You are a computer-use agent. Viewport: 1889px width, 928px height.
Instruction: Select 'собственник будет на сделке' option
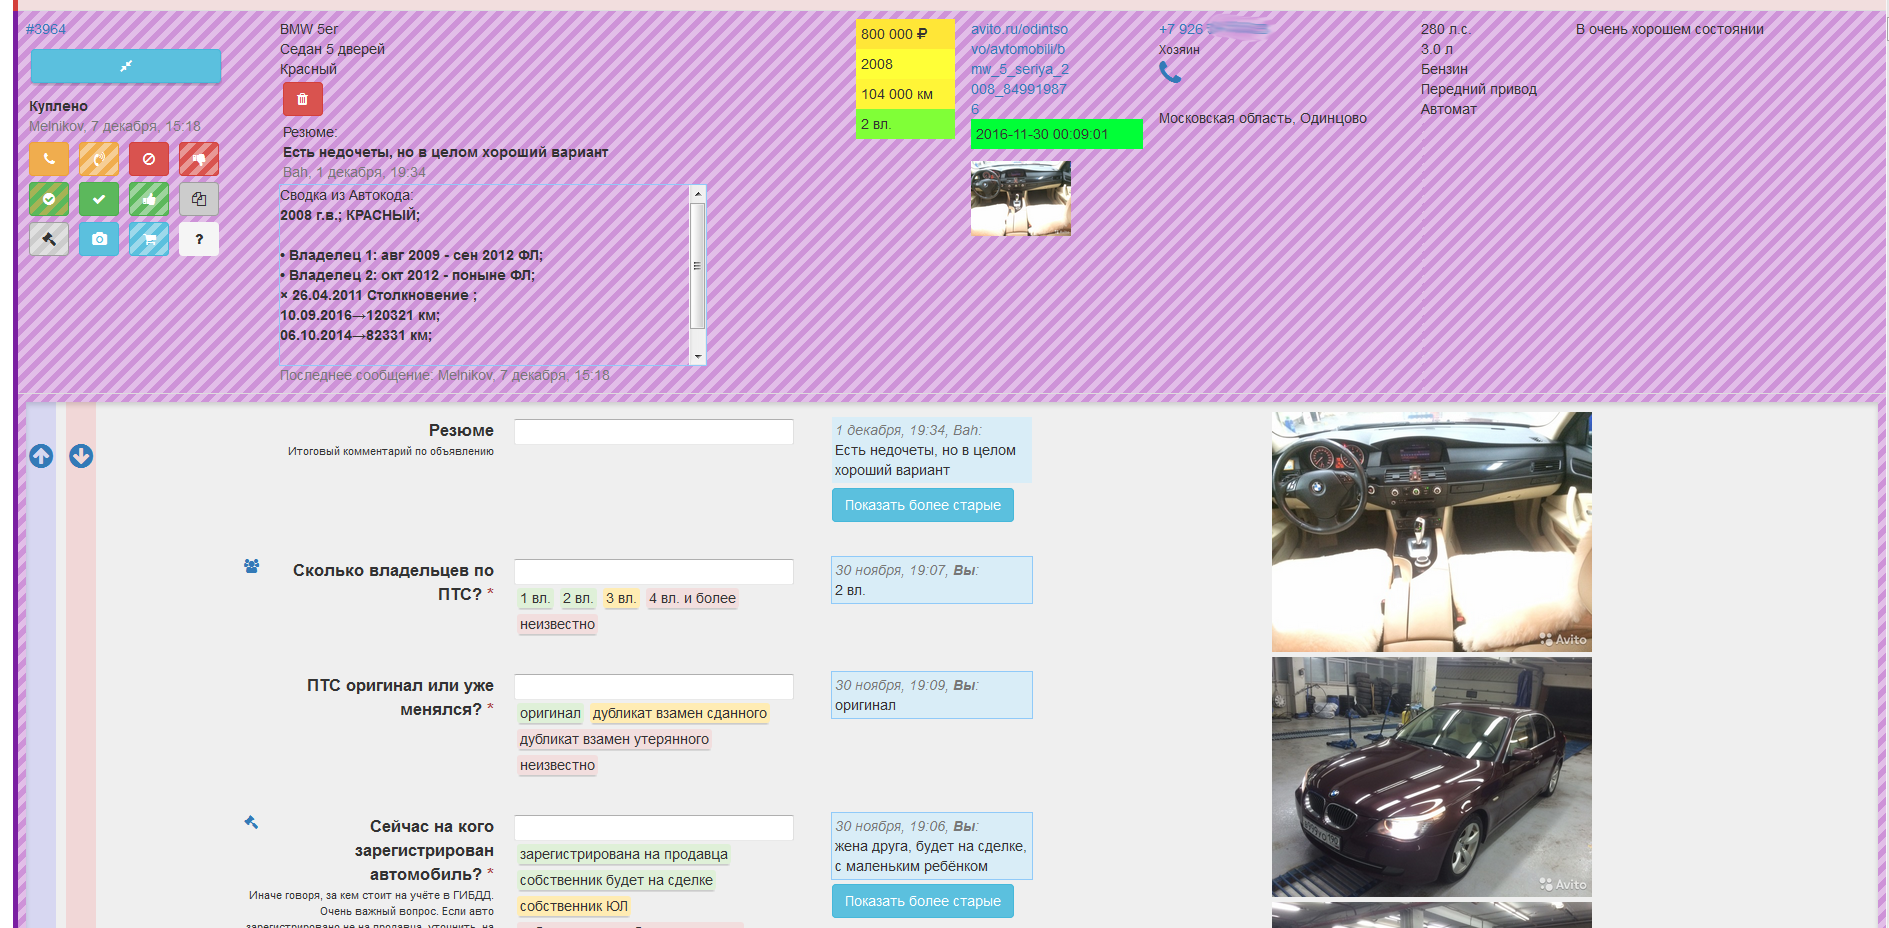(616, 880)
